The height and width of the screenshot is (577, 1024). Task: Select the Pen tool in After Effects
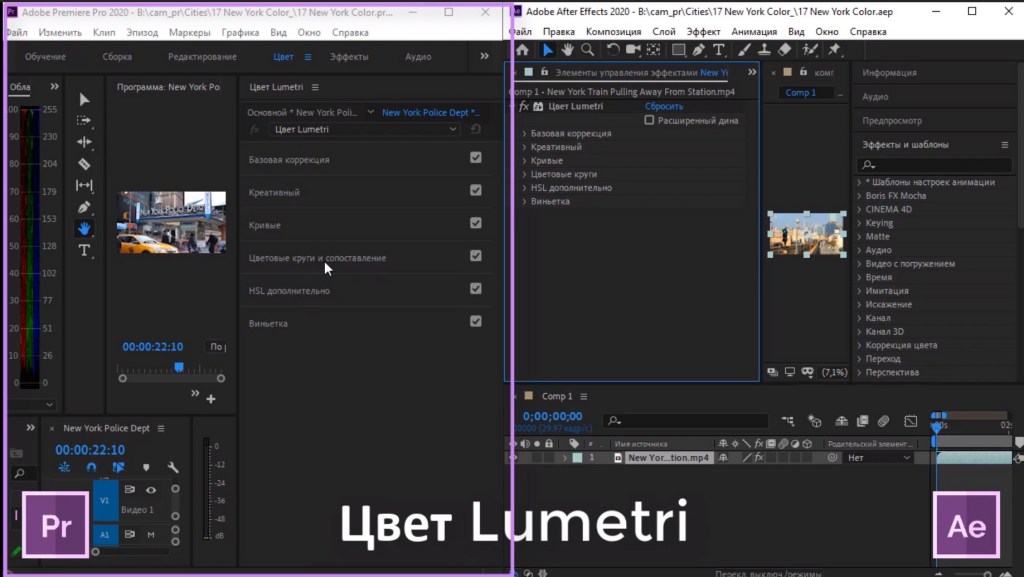click(x=699, y=50)
